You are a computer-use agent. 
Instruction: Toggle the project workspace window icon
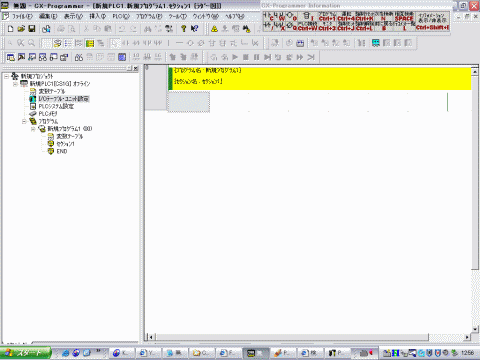point(11,57)
